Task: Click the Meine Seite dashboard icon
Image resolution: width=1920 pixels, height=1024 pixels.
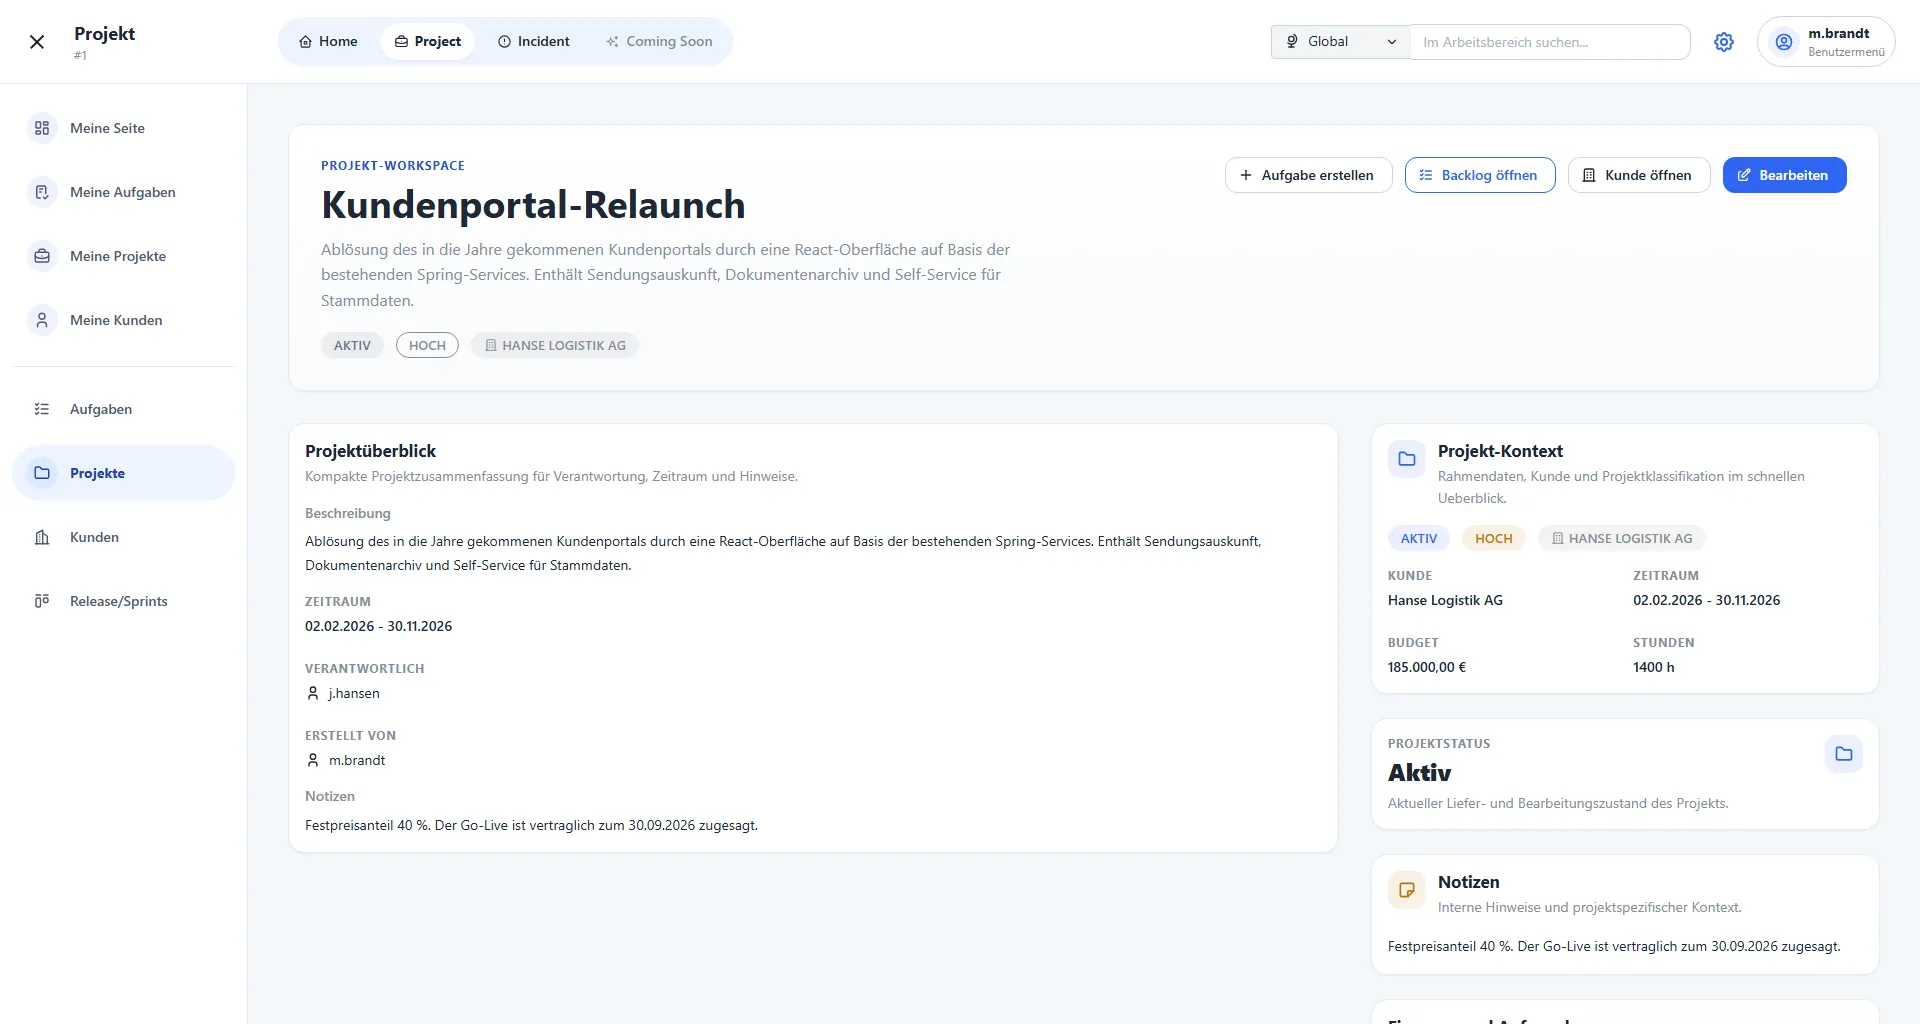Action: point(42,128)
